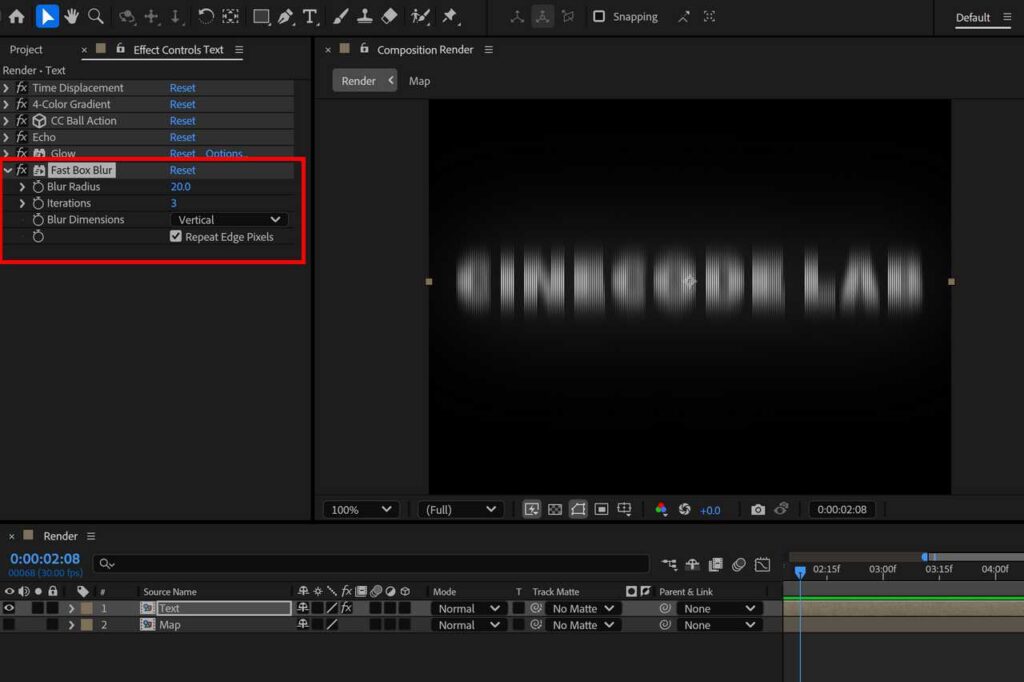Screen dimensions: 1024x682
Task: Toggle the Iterations stopwatch
Action: pos(38,203)
